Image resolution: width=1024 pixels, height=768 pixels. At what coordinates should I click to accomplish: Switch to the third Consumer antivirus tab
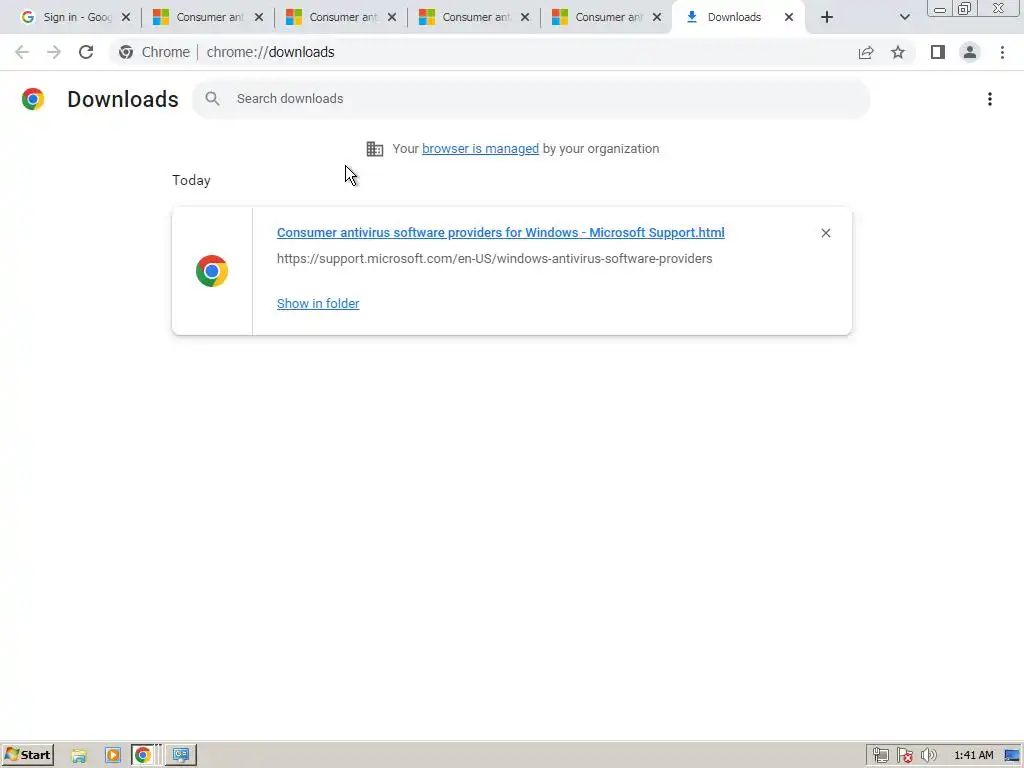click(x=472, y=17)
